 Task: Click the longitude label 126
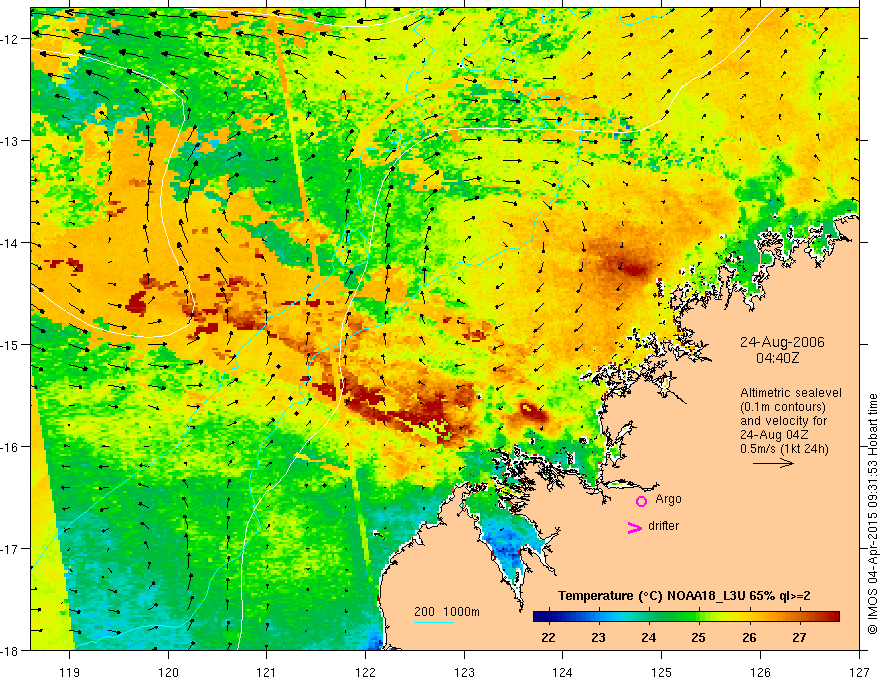point(760,672)
